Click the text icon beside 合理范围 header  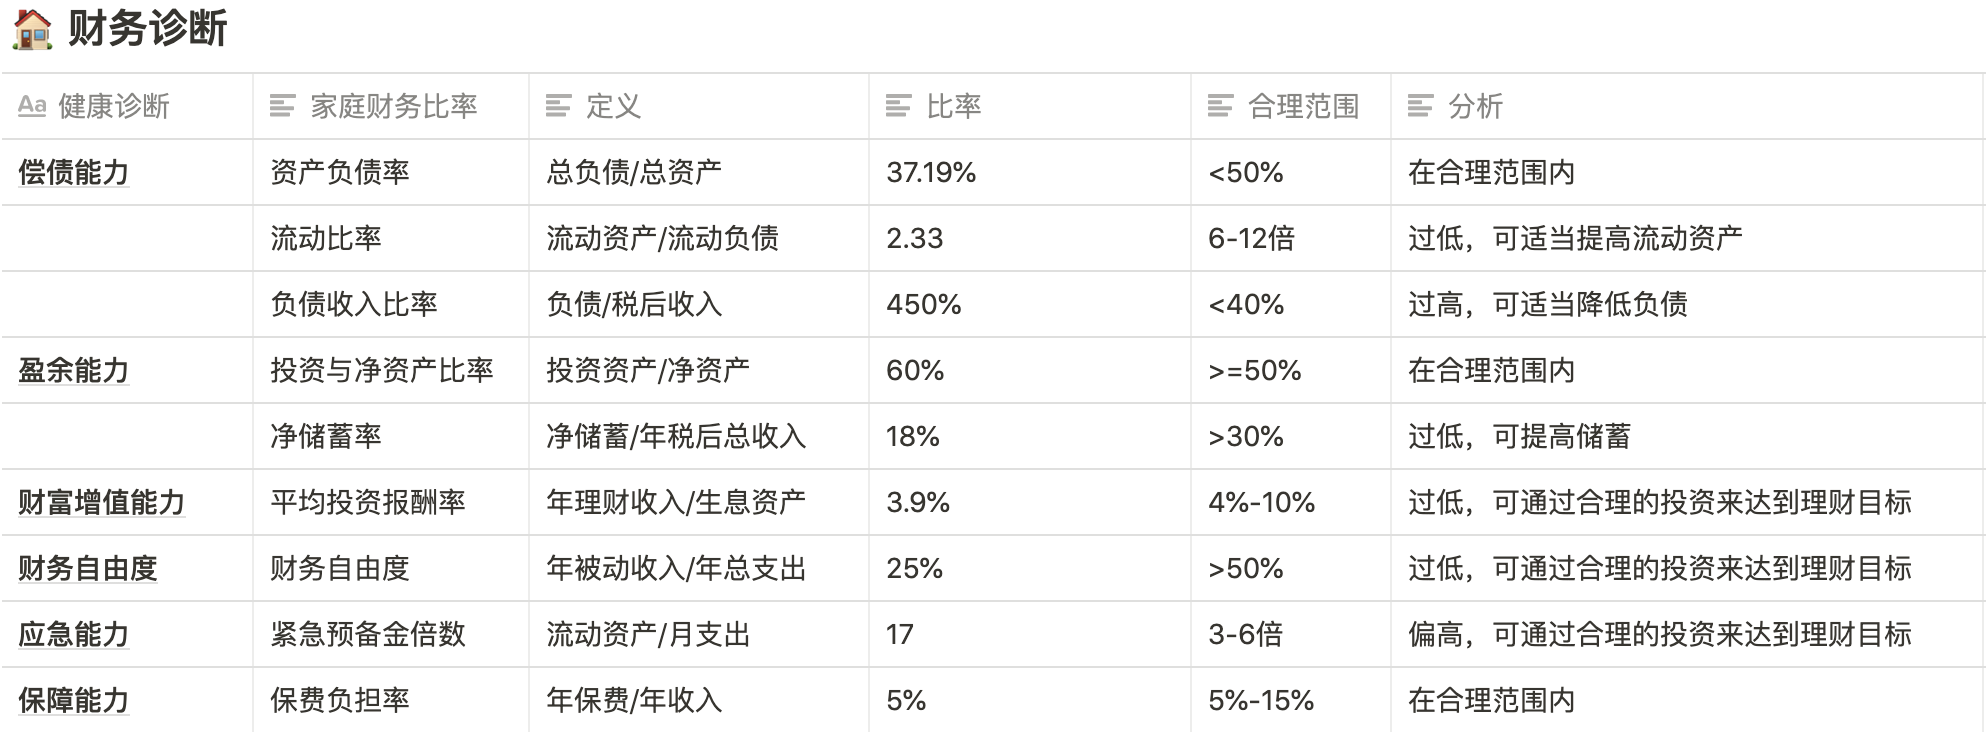coord(1220,105)
